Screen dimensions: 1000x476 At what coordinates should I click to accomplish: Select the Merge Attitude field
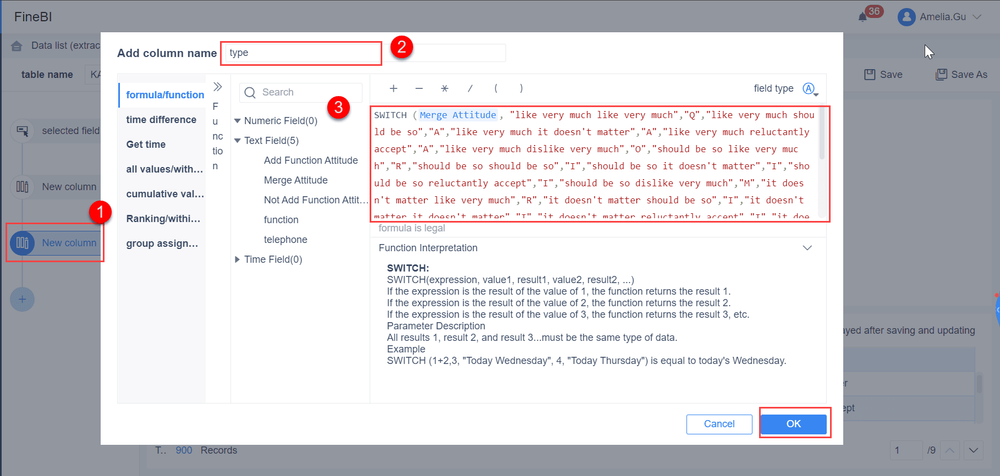tap(295, 180)
